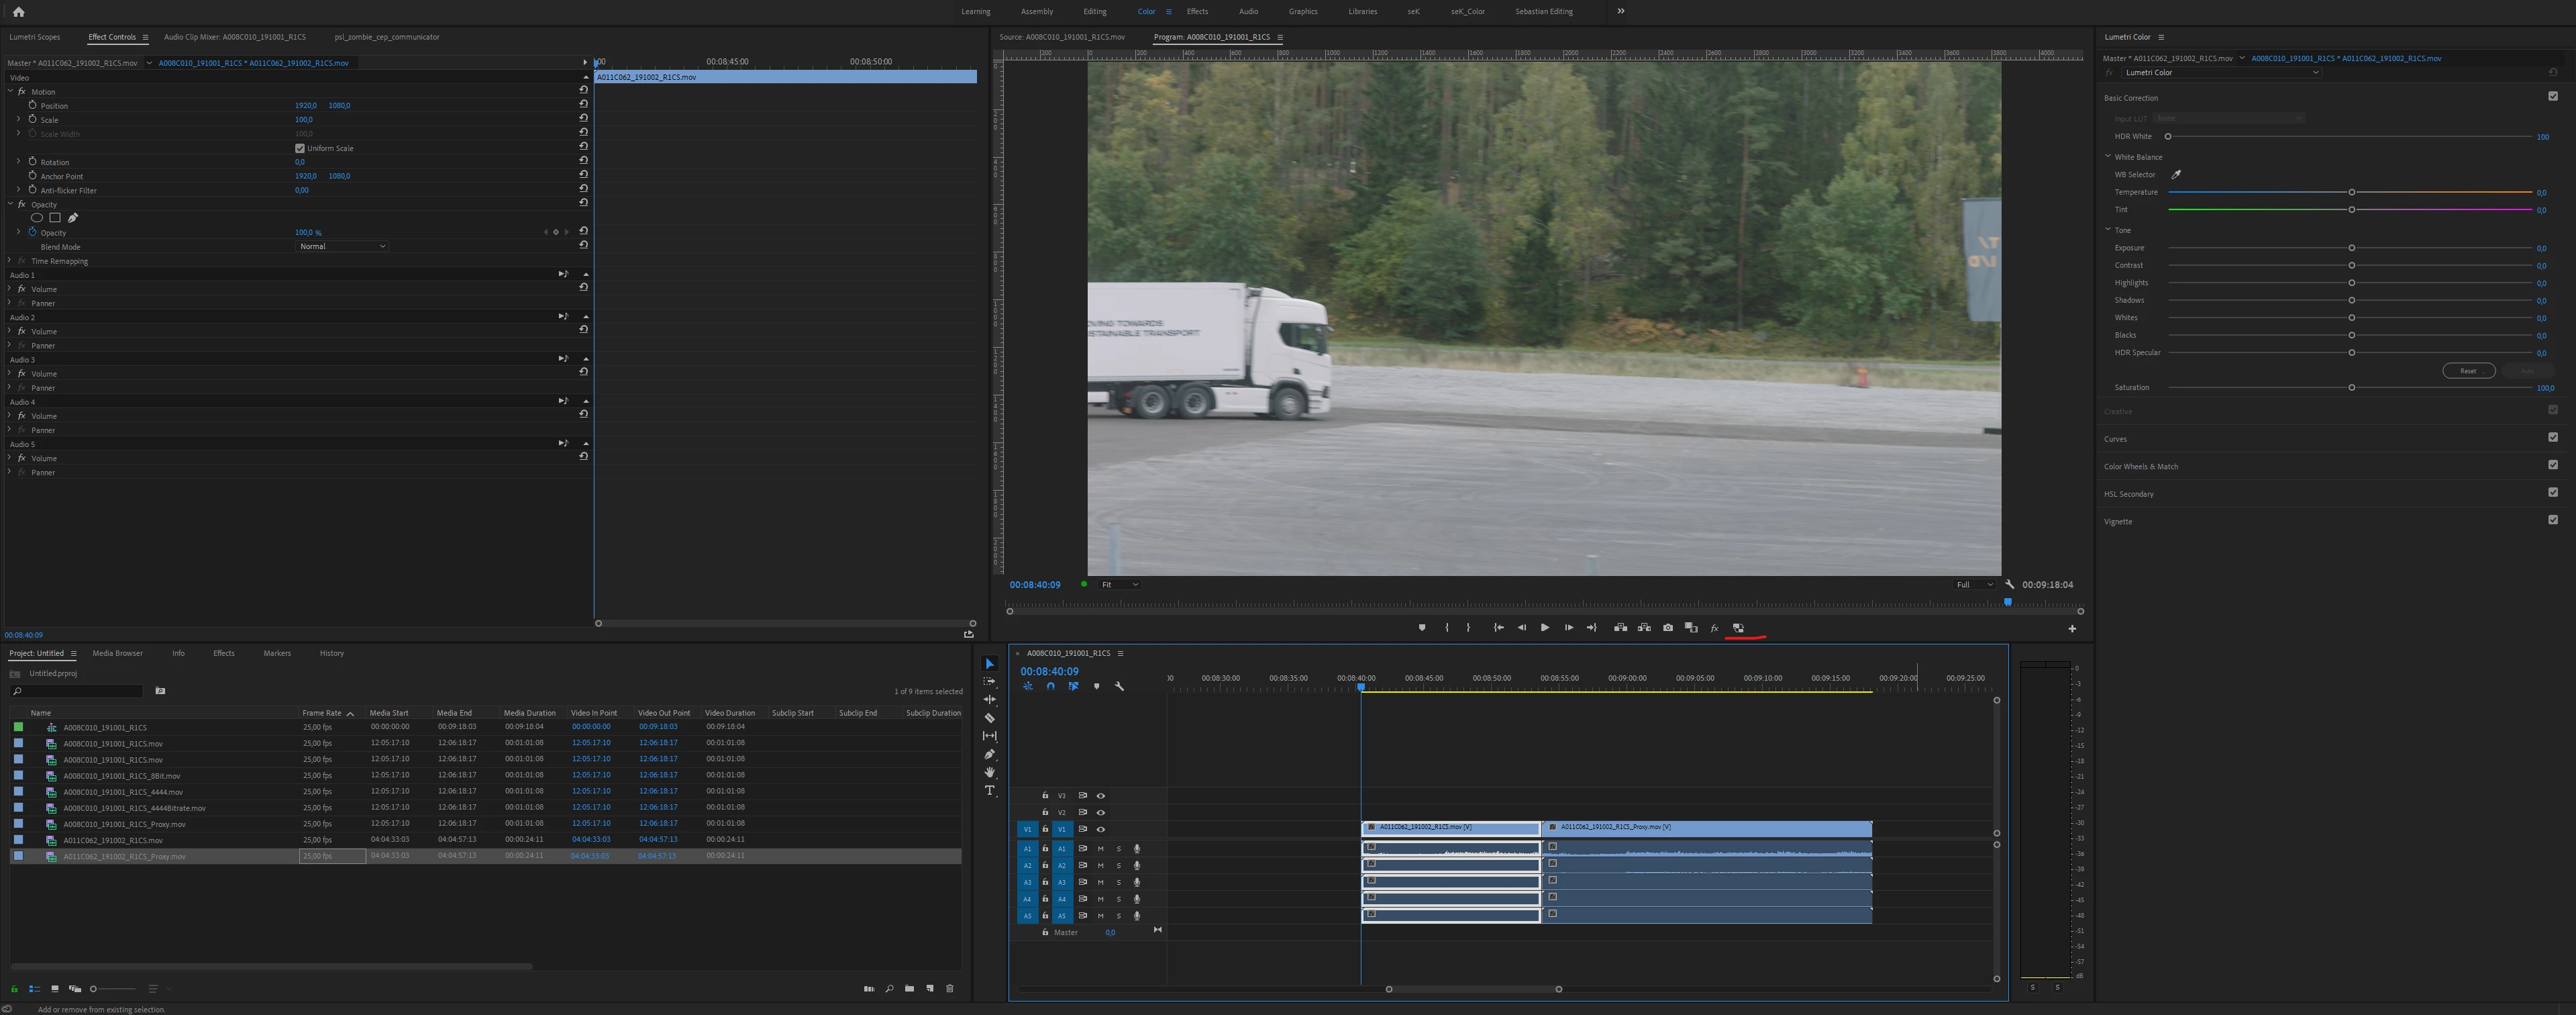Open Blend Mode Normal dropdown

click(x=342, y=246)
